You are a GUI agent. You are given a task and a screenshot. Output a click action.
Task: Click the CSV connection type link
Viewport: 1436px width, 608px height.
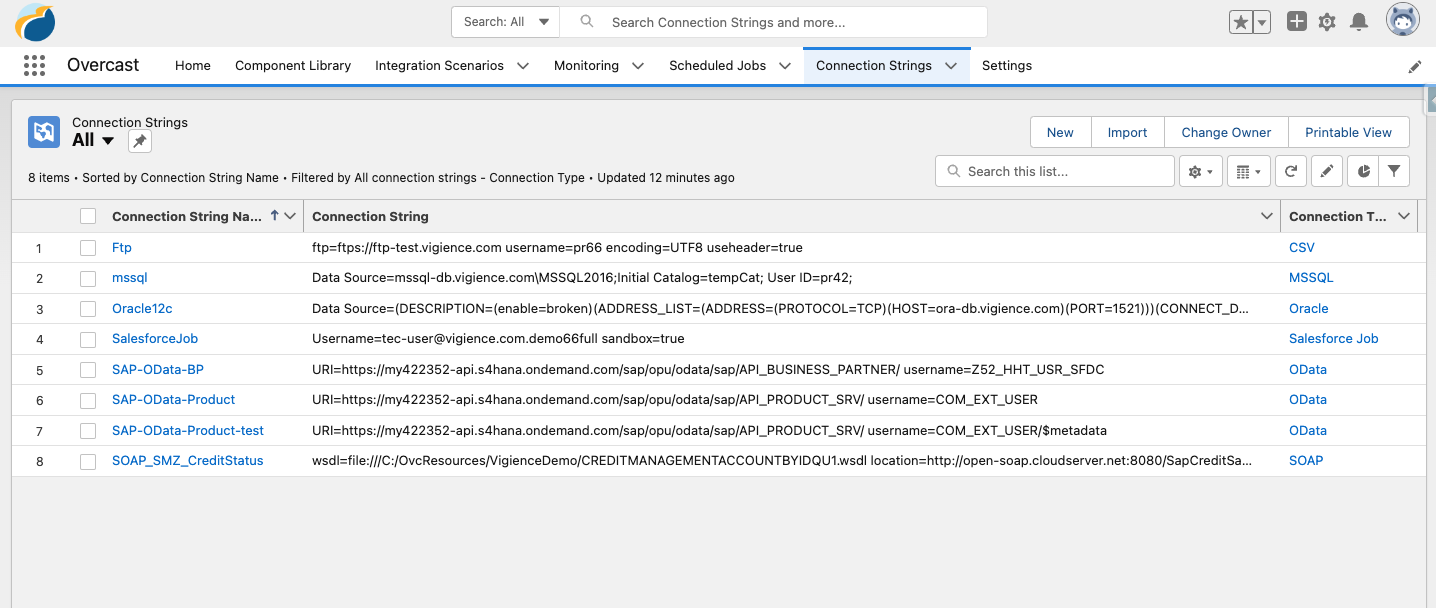(1302, 247)
